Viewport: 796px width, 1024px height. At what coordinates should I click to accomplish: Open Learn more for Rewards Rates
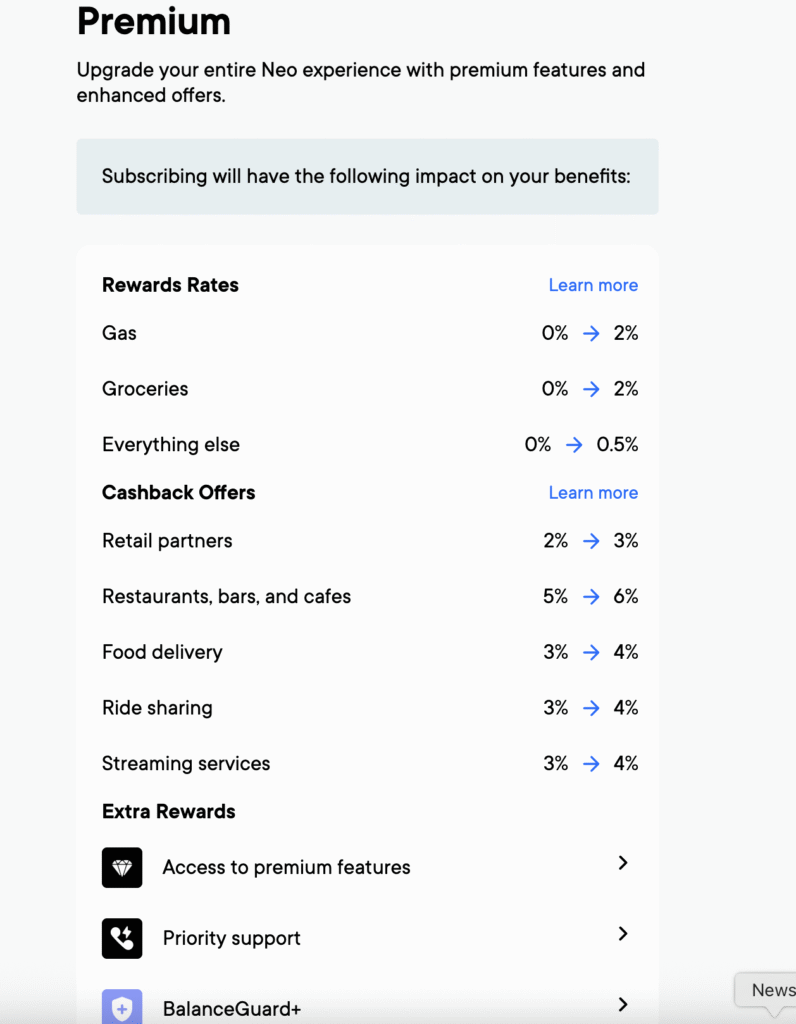(x=593, y=285)
